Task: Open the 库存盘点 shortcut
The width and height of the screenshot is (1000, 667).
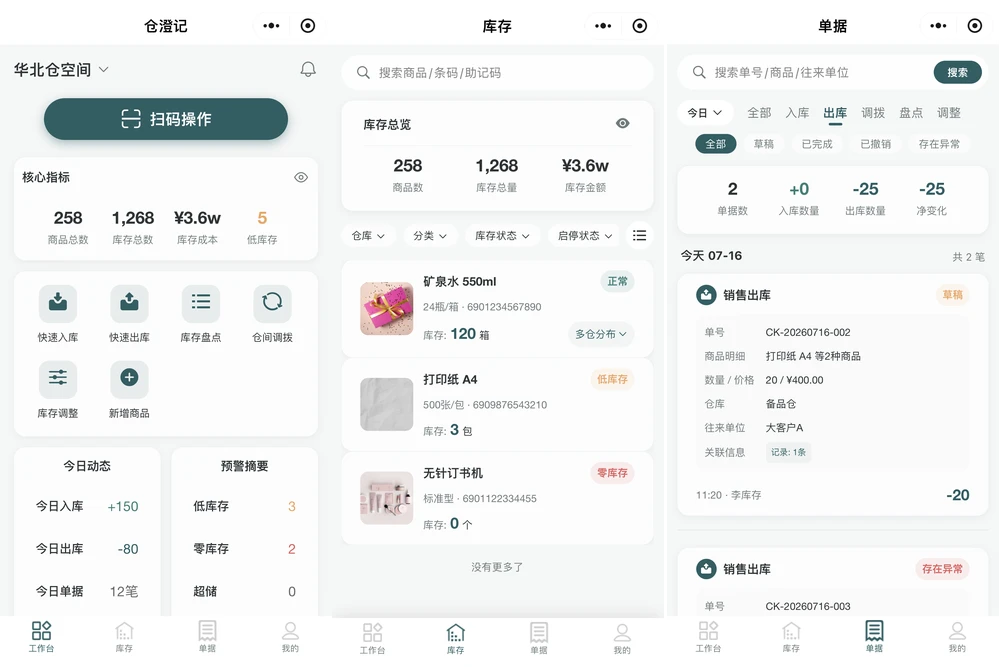Action: coord(201,303)
